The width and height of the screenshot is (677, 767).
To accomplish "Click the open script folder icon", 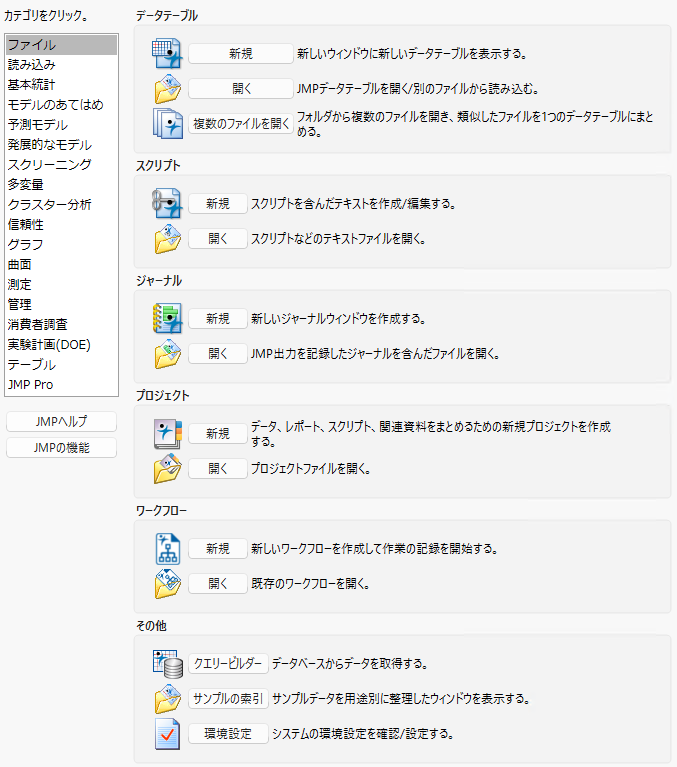I will pyautogui.click(x=168, y=239).
